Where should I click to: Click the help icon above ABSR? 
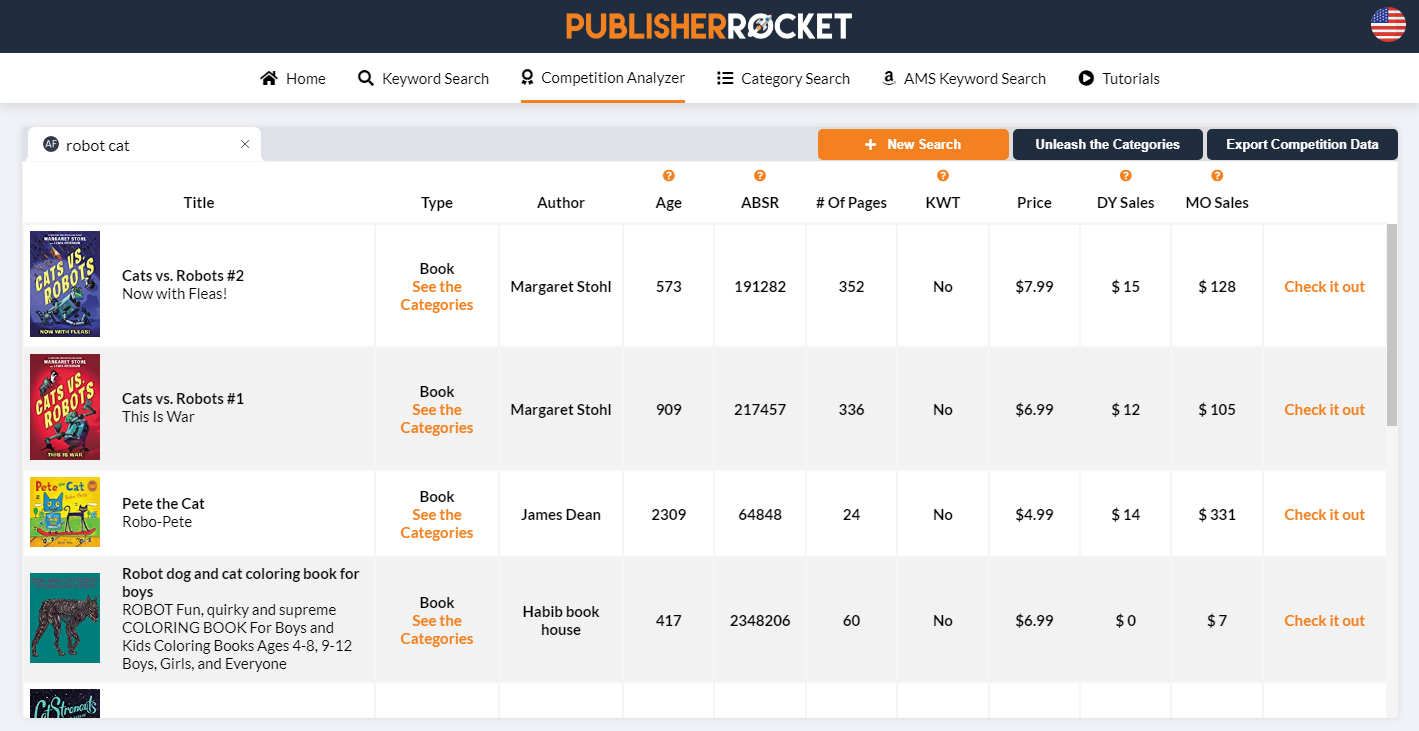pyautogui.click(x=760, y=176)
